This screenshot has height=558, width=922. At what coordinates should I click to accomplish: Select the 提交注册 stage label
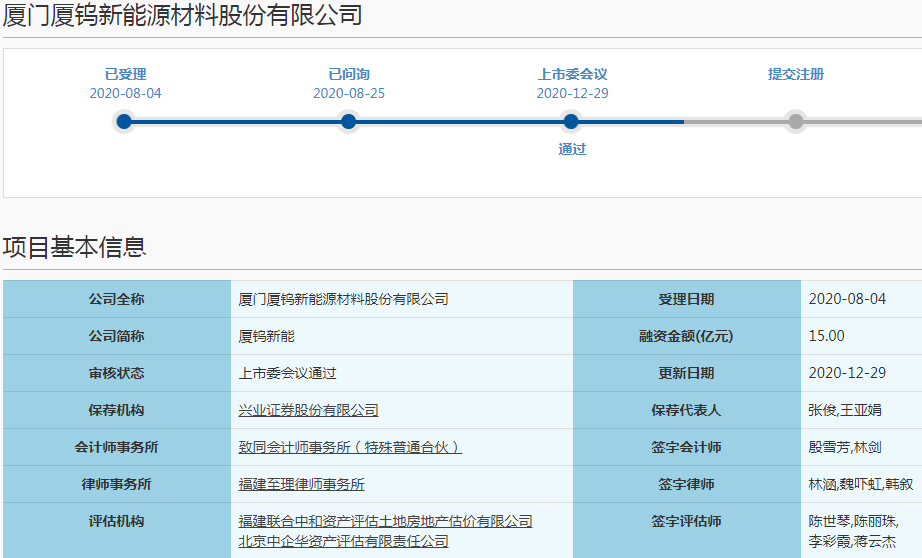coord(796,74)
